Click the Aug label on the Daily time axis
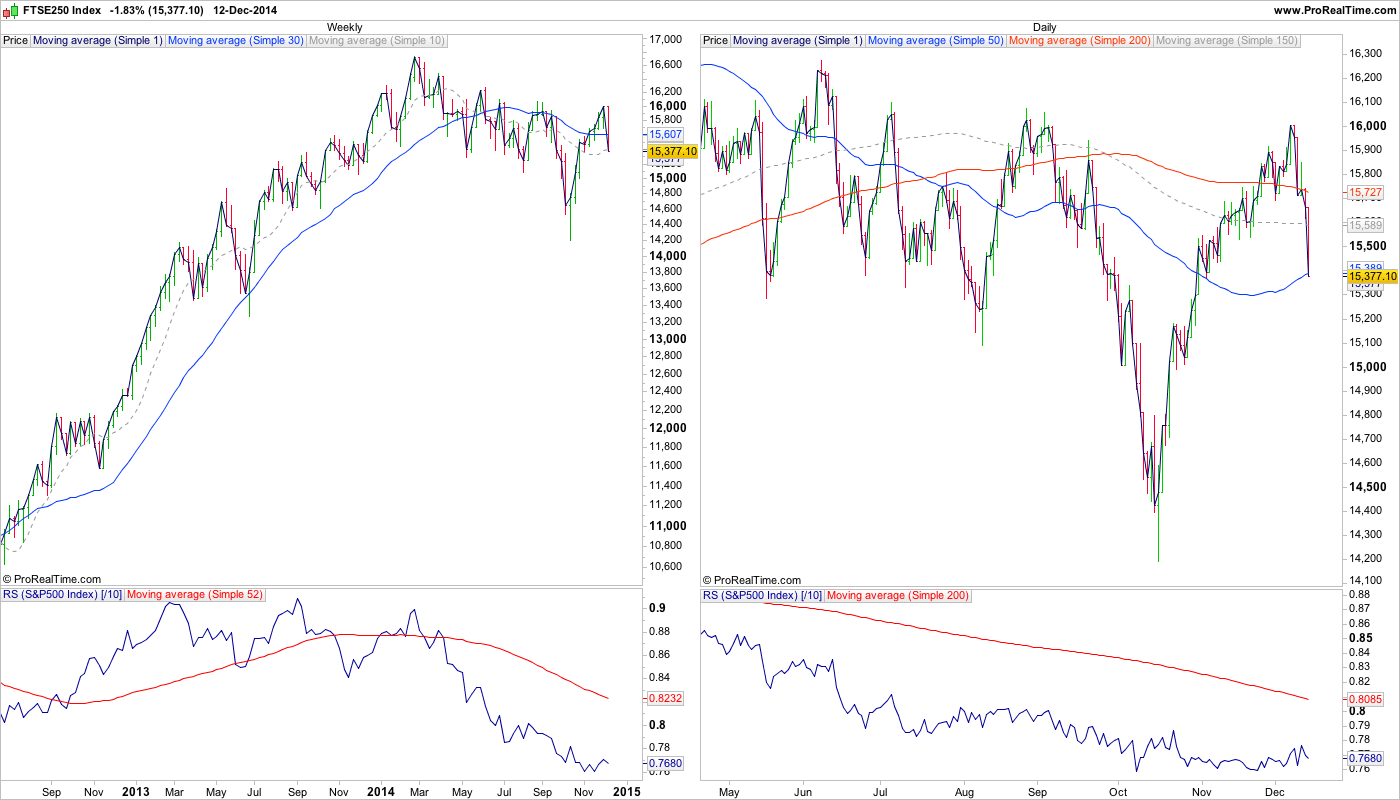 (963, 792)
